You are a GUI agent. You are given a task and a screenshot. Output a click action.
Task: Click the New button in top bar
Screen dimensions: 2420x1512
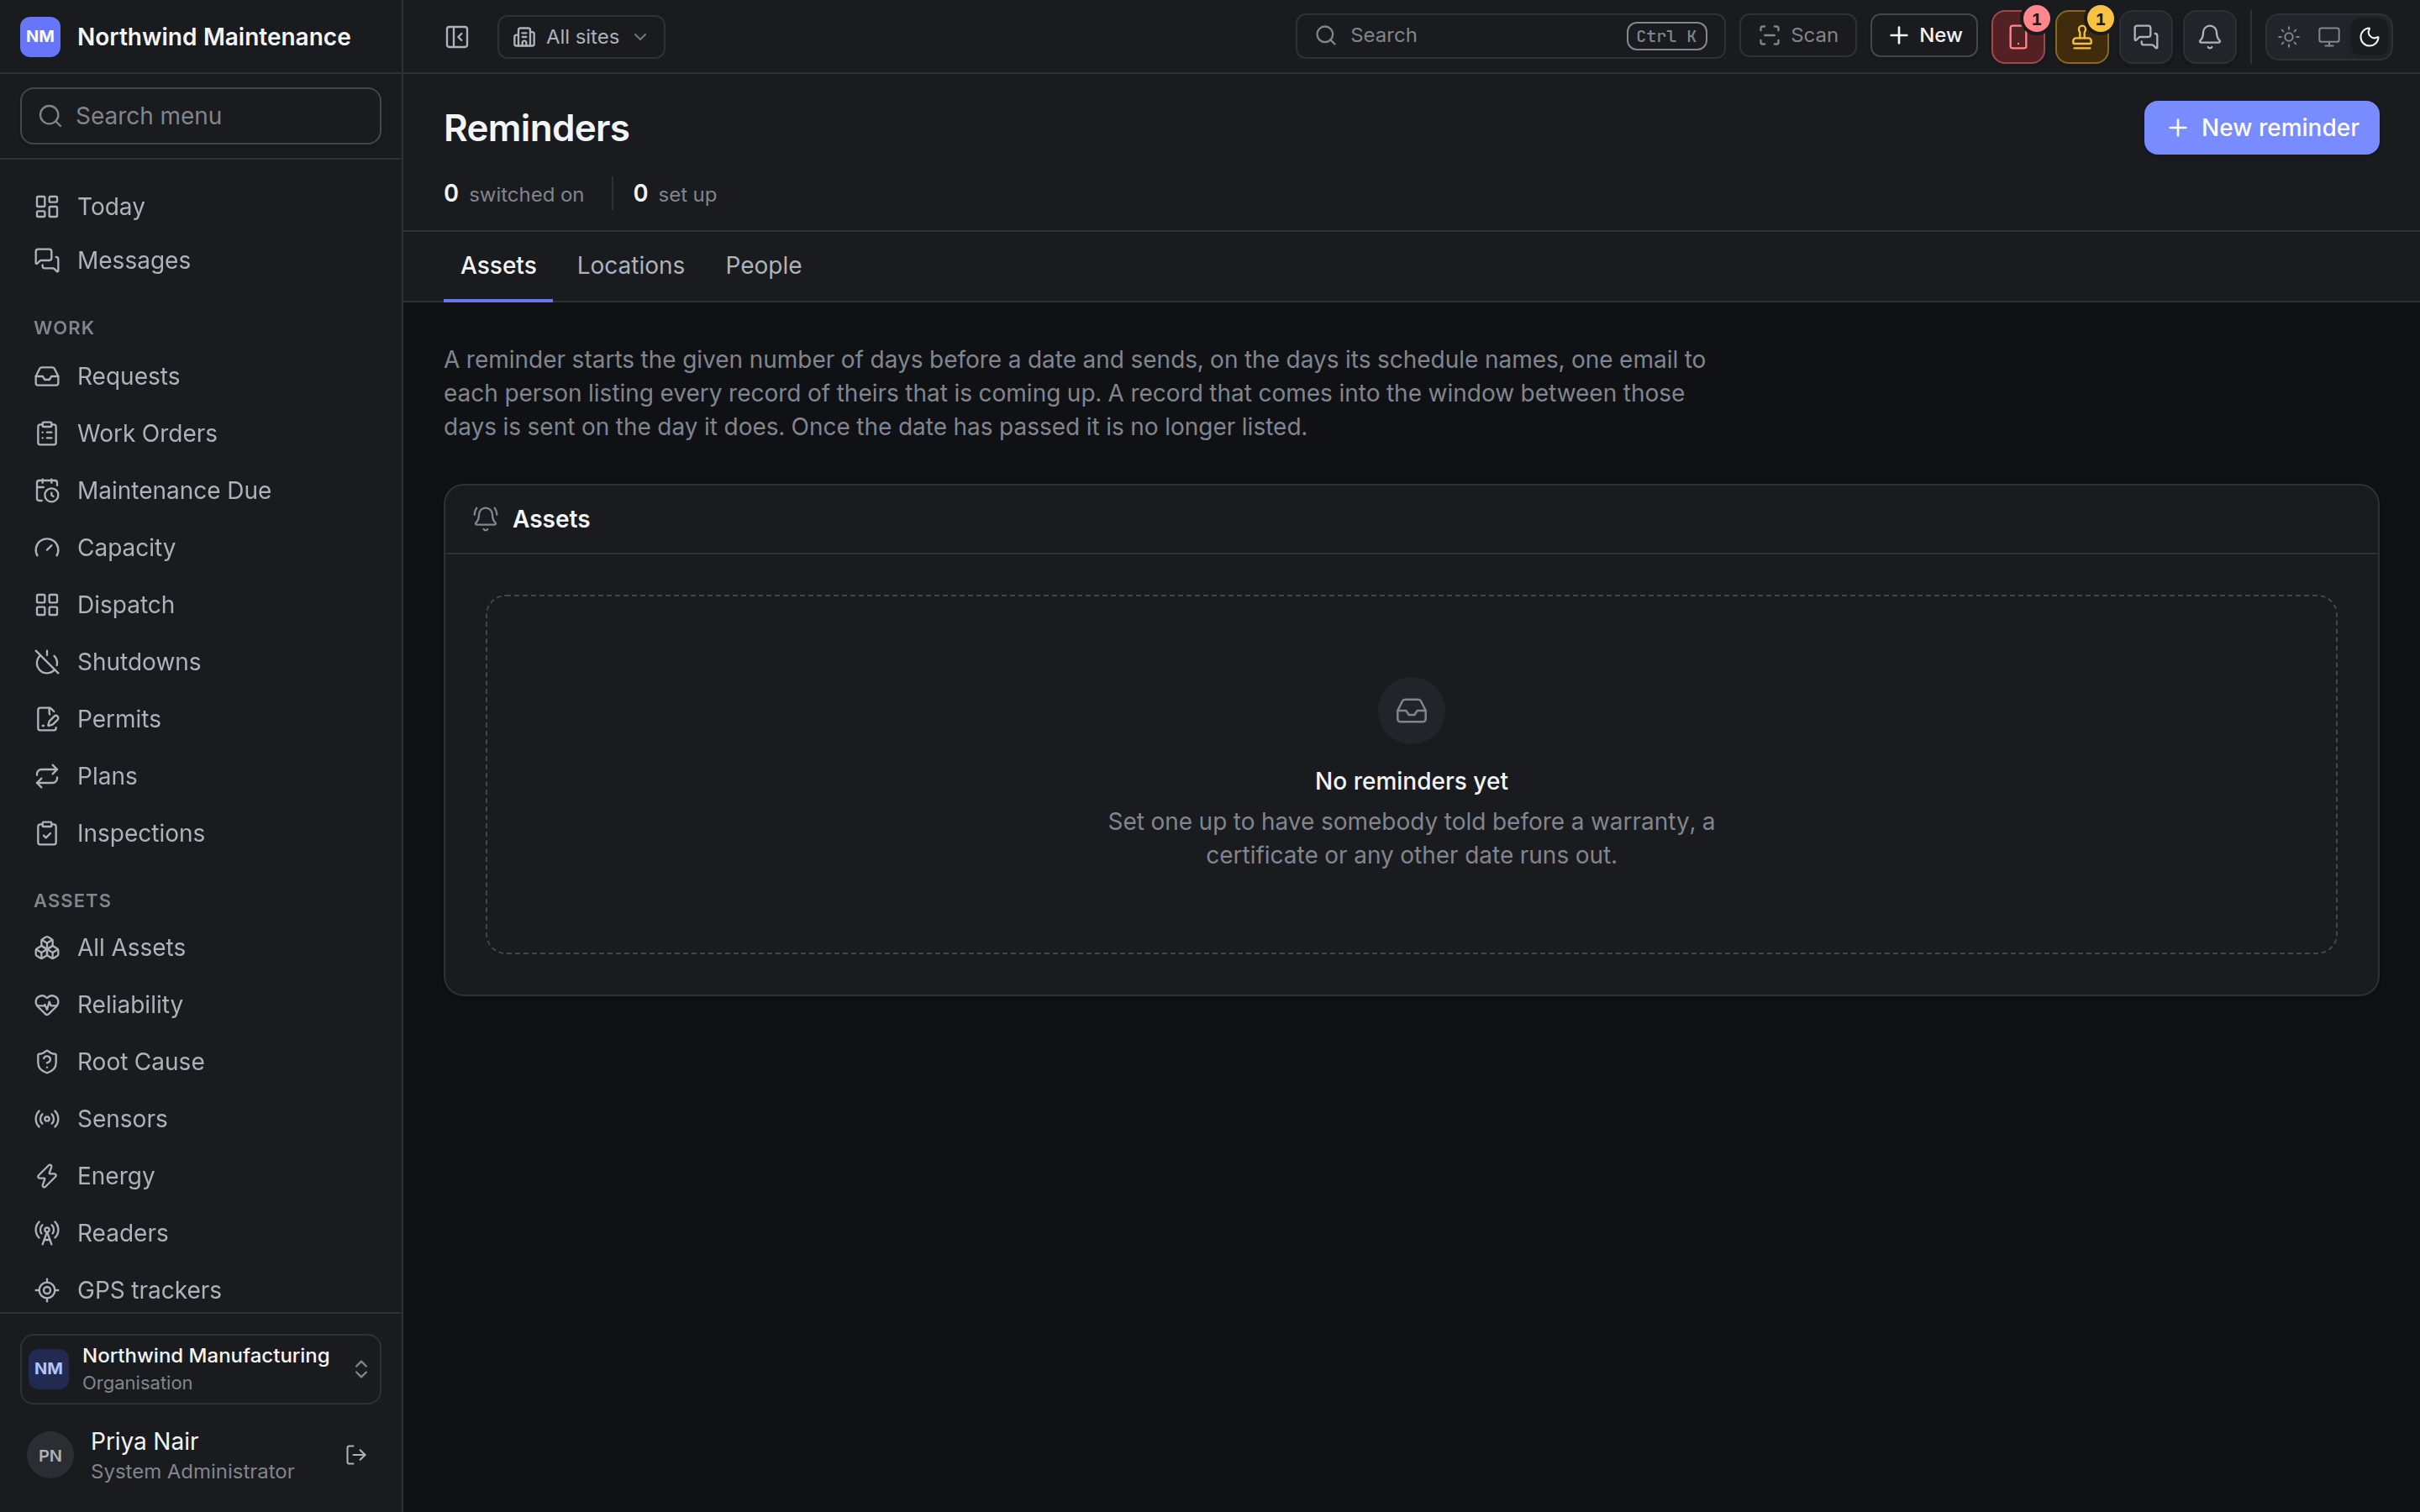tap(1924, 36)
